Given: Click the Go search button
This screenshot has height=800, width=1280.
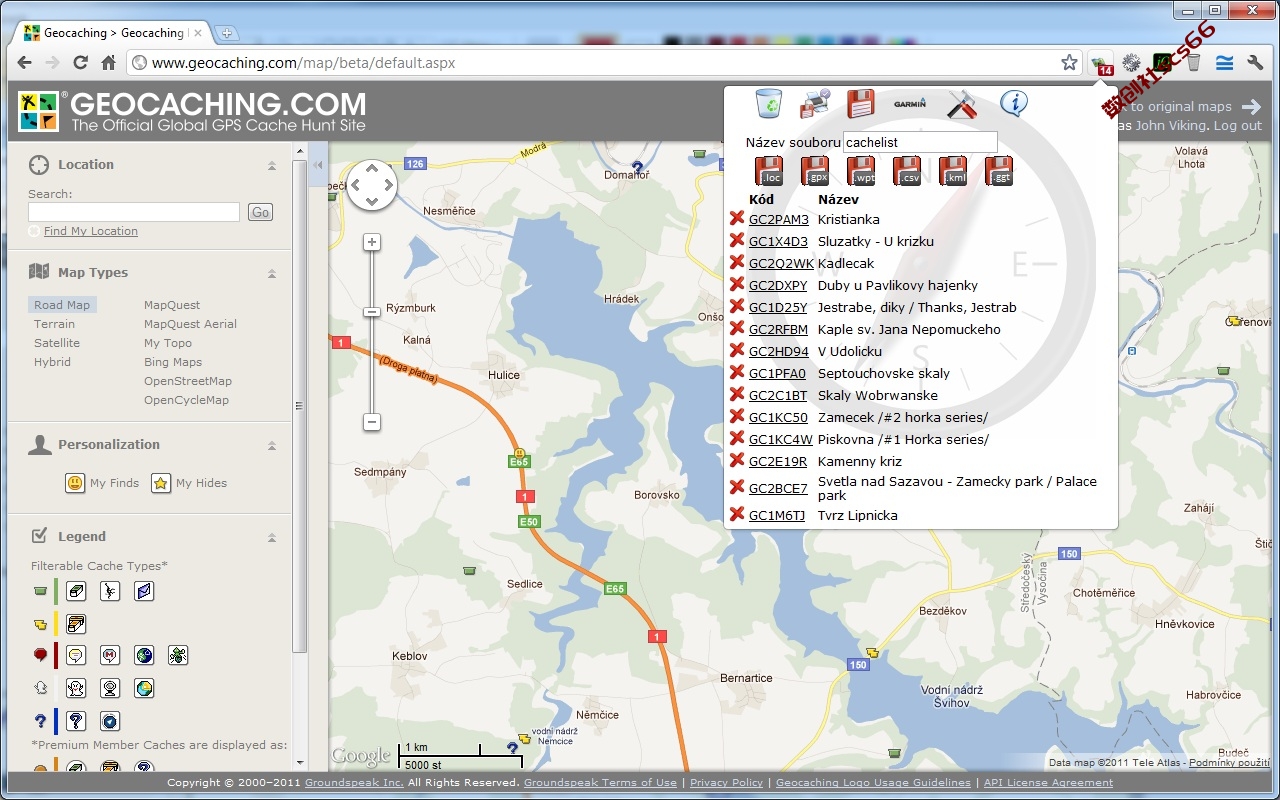Looking at the screenshot, I should [261, 212].
